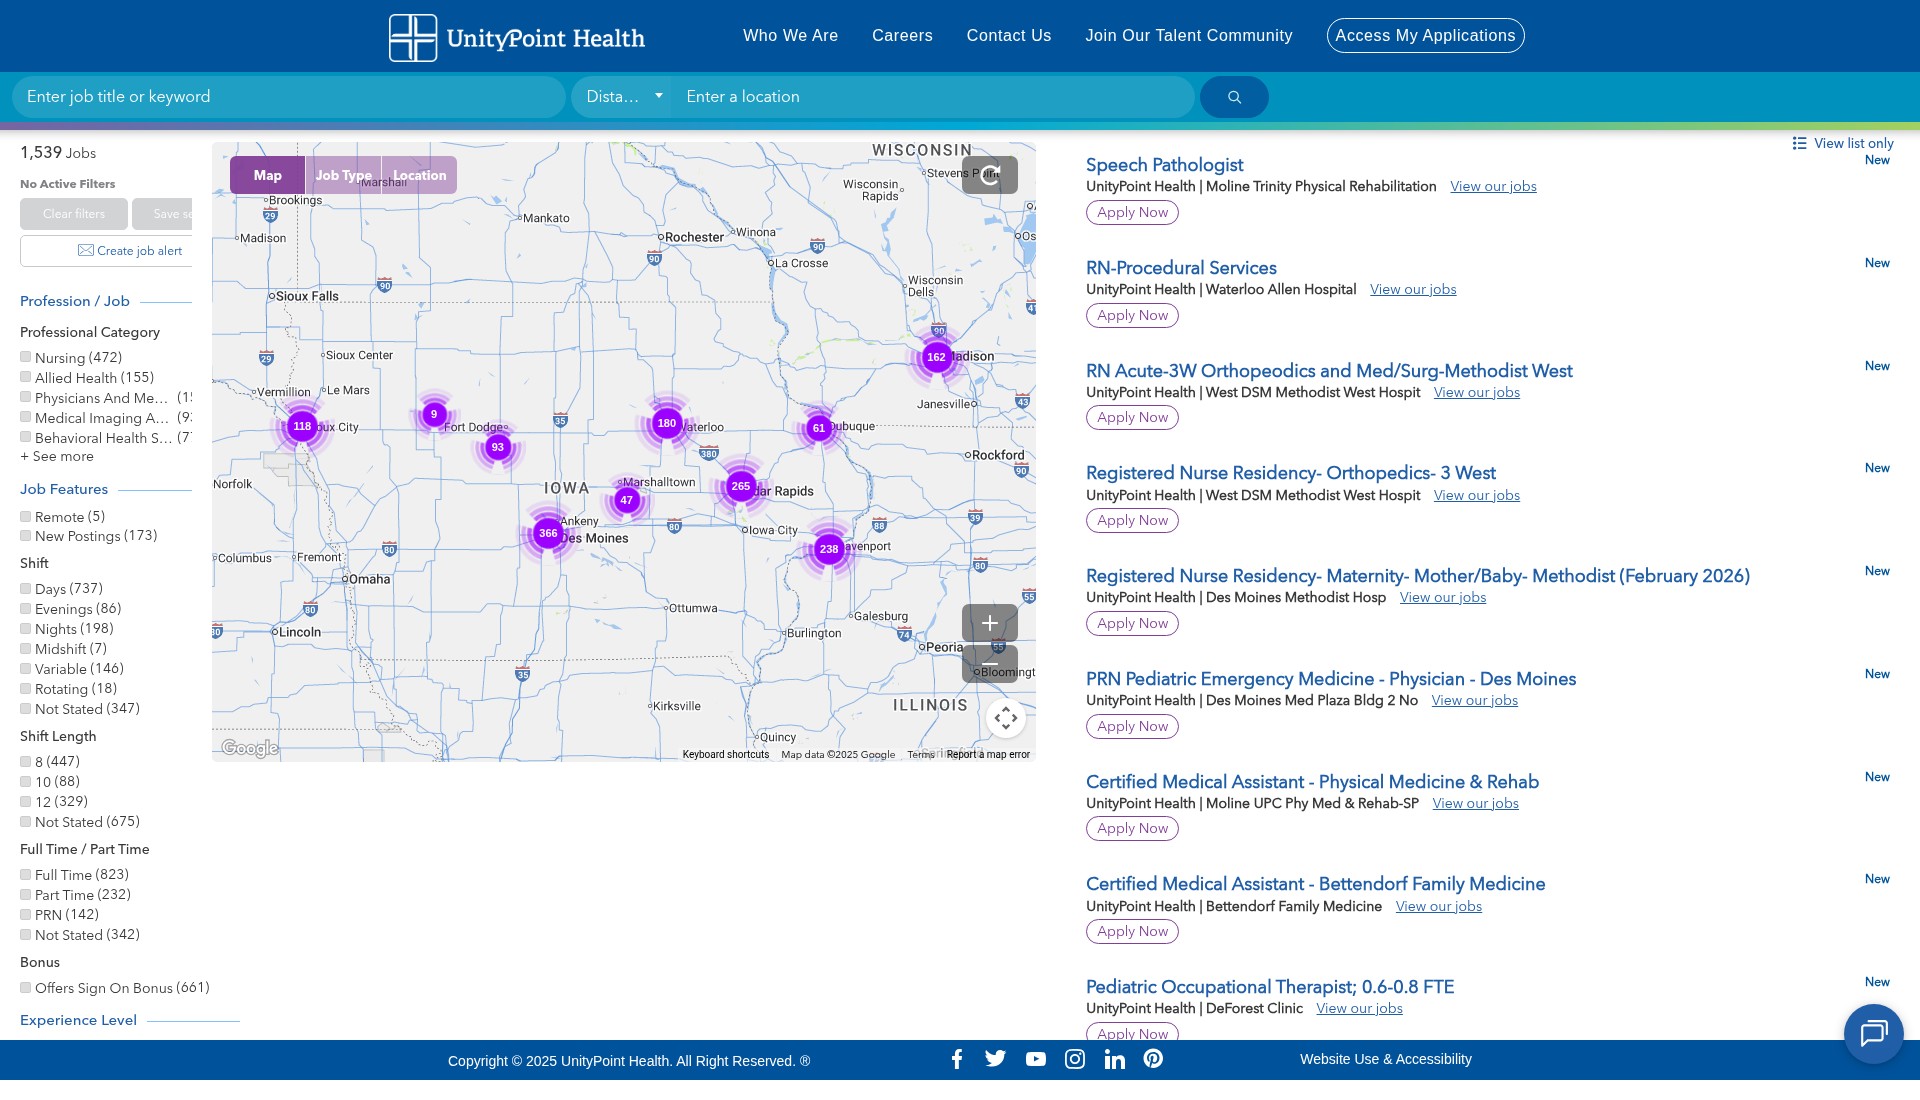
Task: Open the RN-Procedural Services job title
Action: (1181, 268)
